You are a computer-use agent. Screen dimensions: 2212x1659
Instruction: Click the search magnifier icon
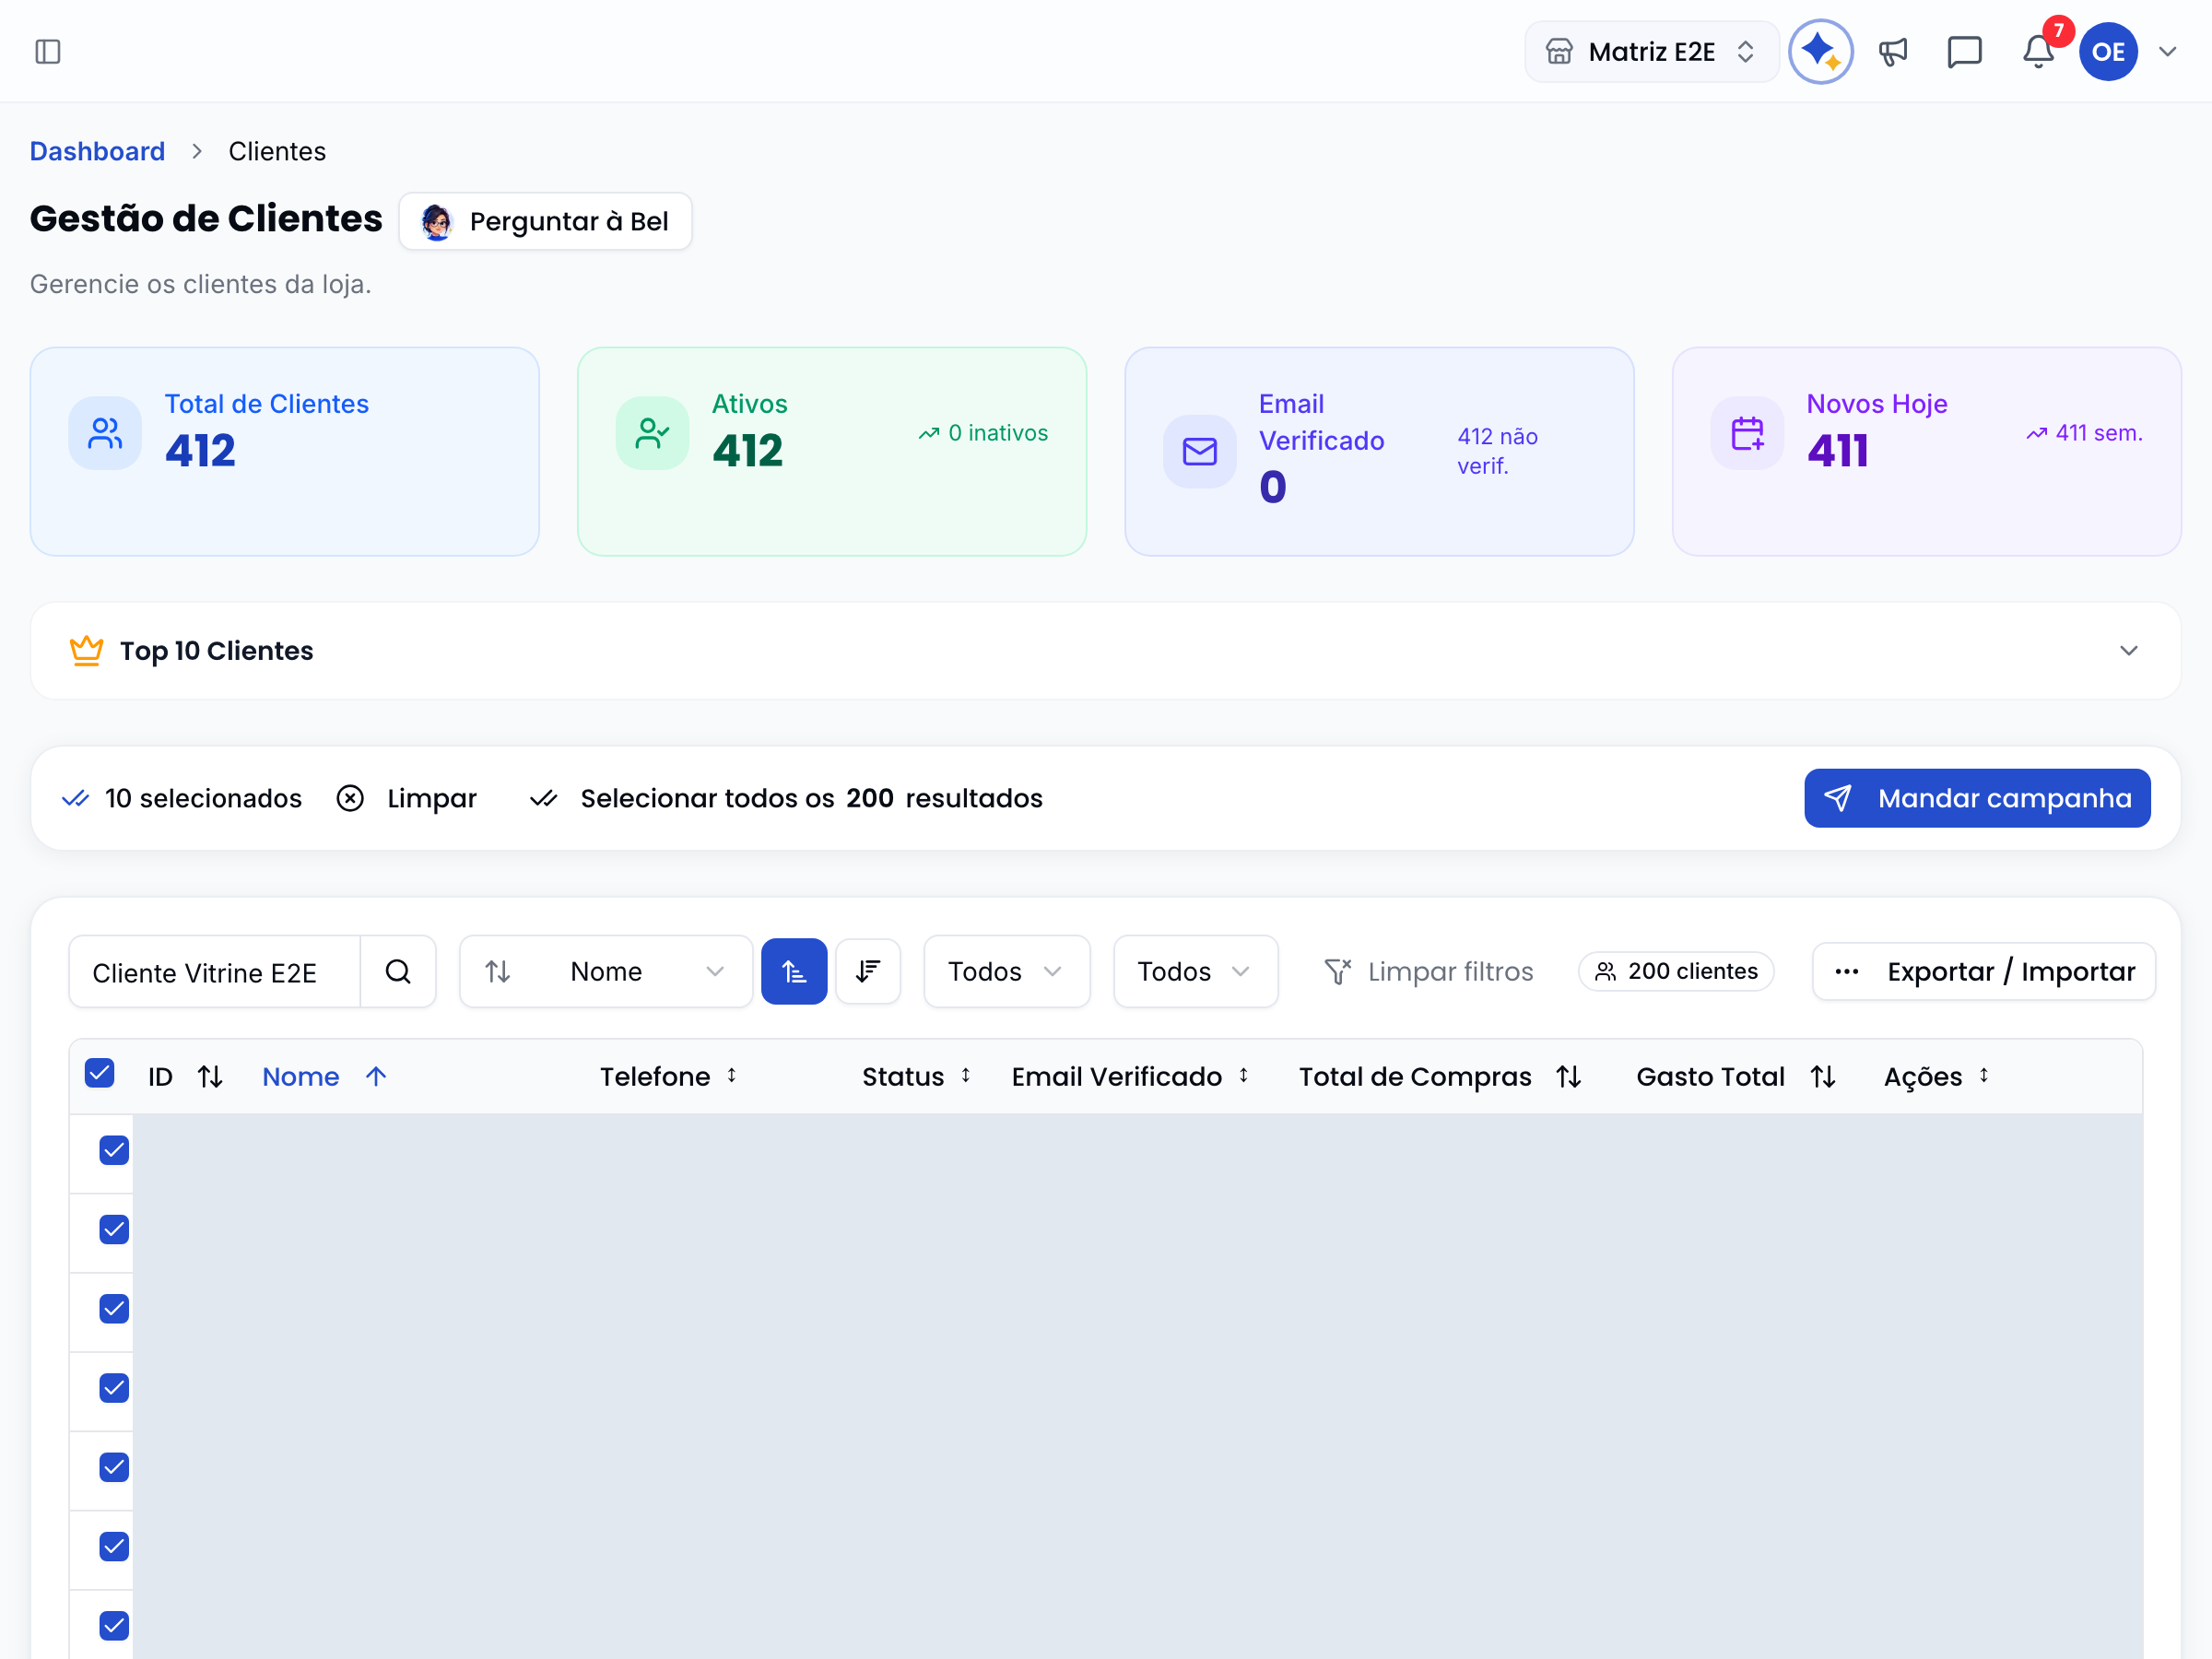click(x=398, y=971)
